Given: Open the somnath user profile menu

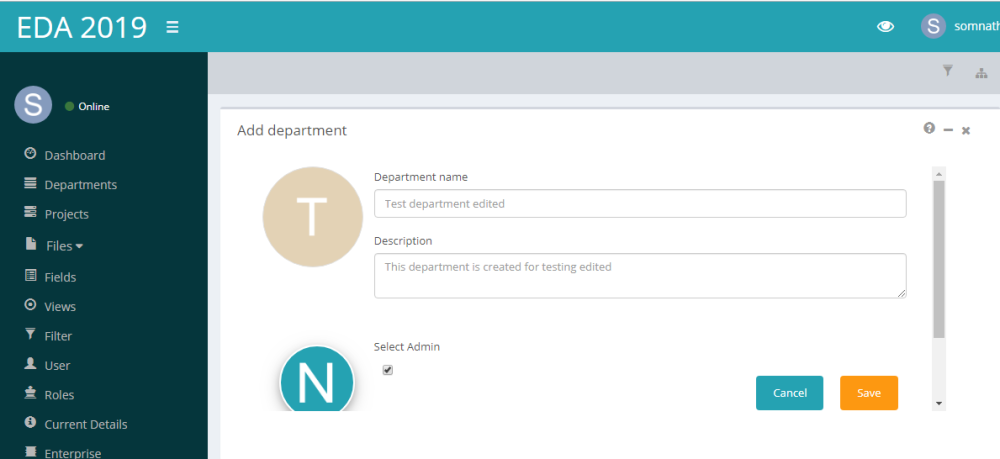Looking at the screenshot, I should (x=958, y=27).
